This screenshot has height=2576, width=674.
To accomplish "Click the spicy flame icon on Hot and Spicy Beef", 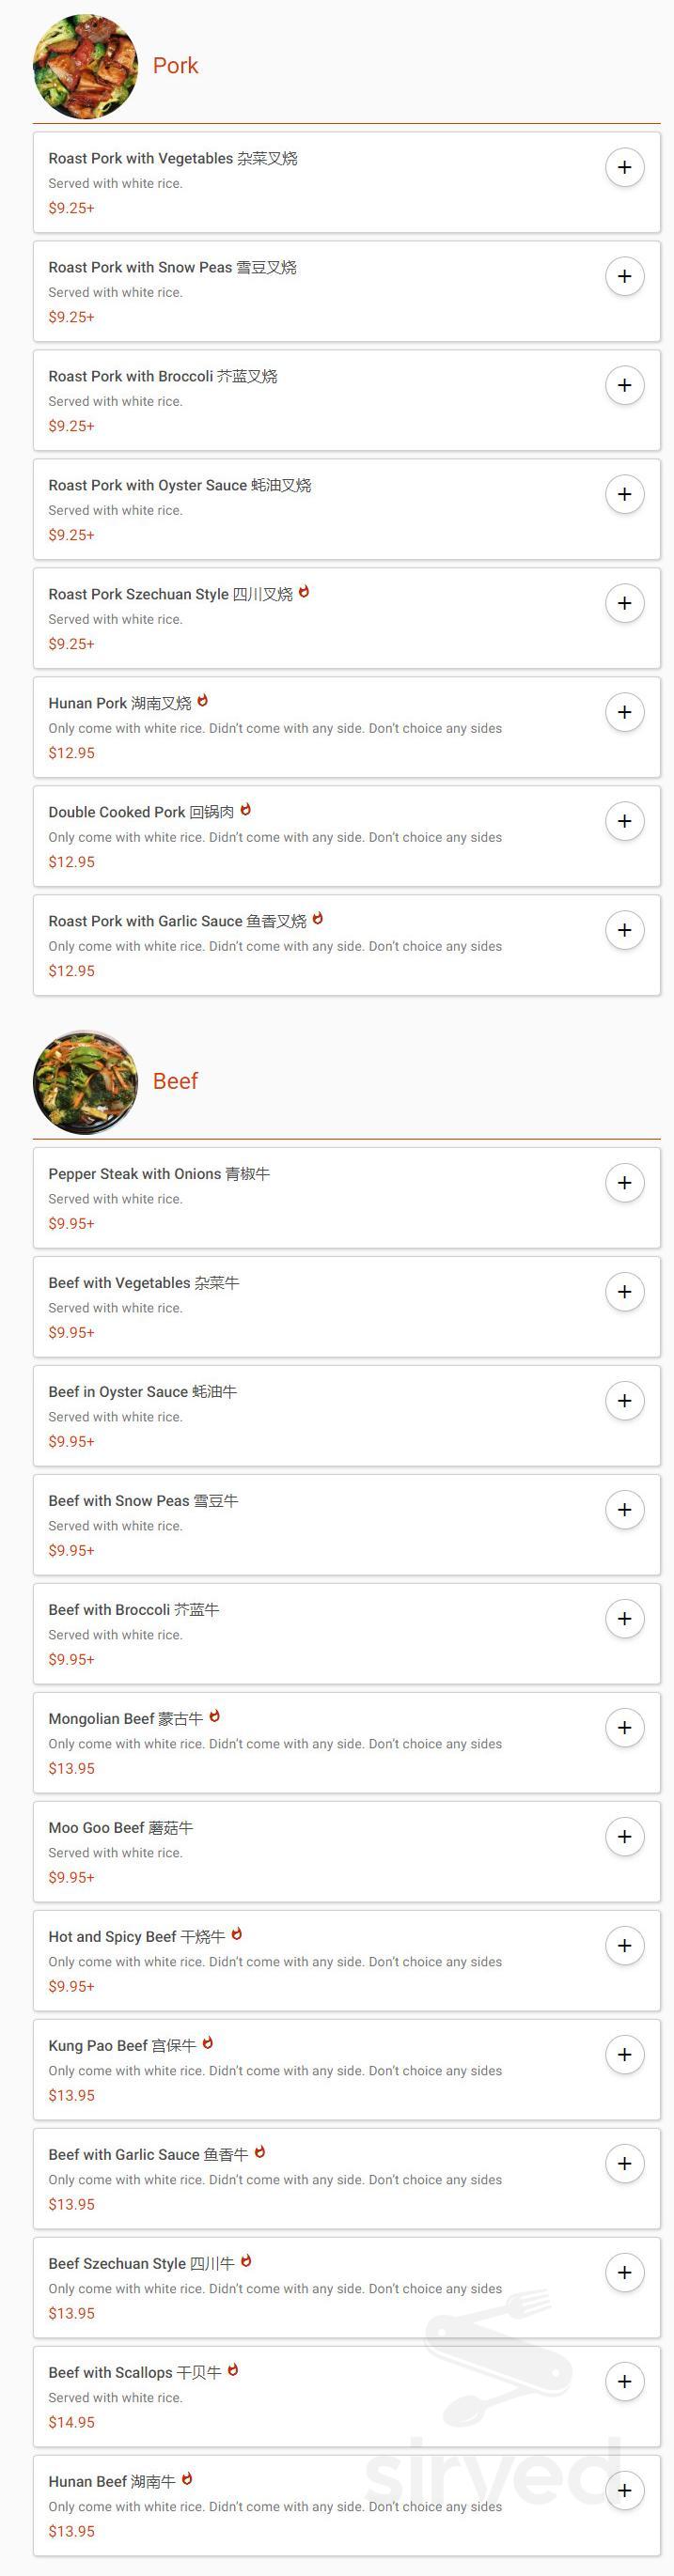I will (x=237, y=1935).
